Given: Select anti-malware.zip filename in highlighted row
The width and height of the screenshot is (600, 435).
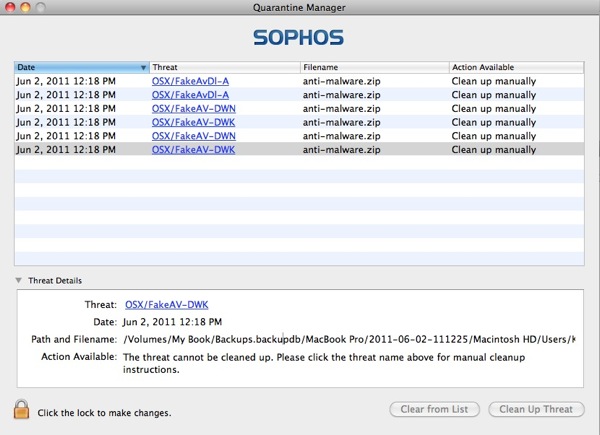Looking at the screenshot, I should point(341,150).
